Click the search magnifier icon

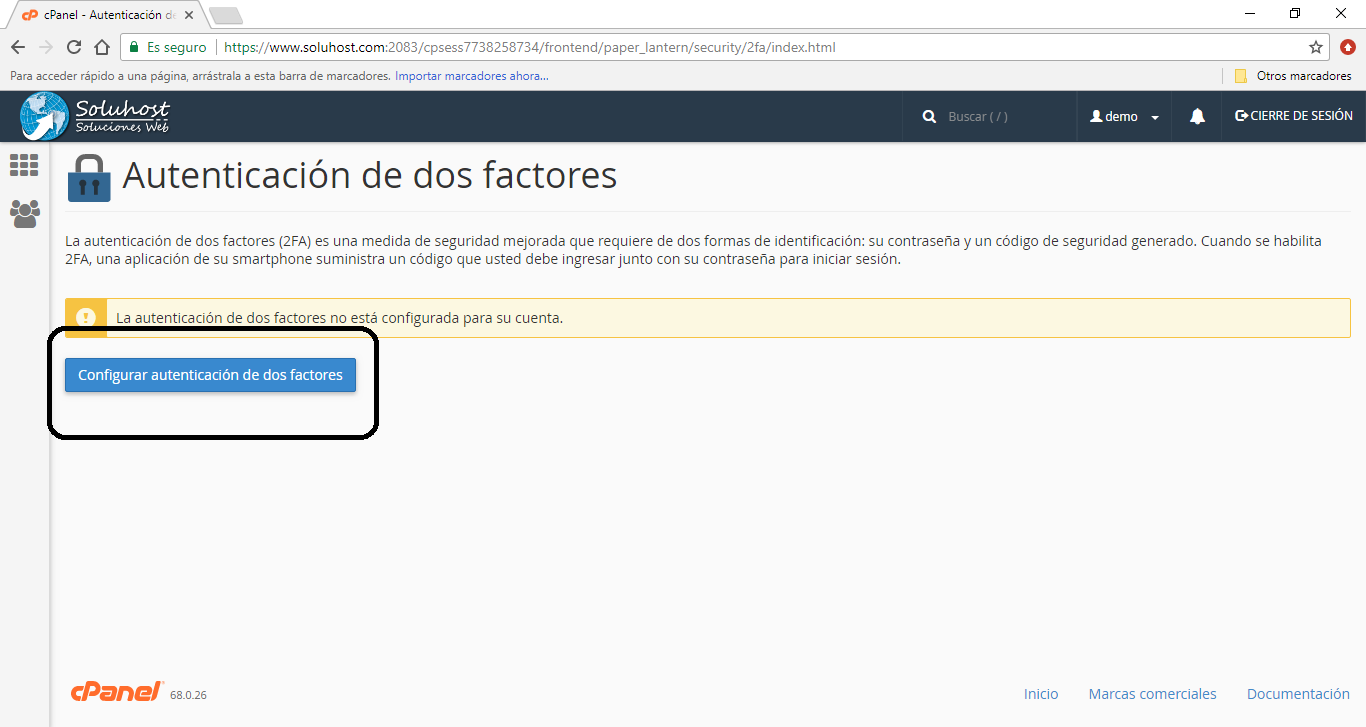tap(929, 117)
